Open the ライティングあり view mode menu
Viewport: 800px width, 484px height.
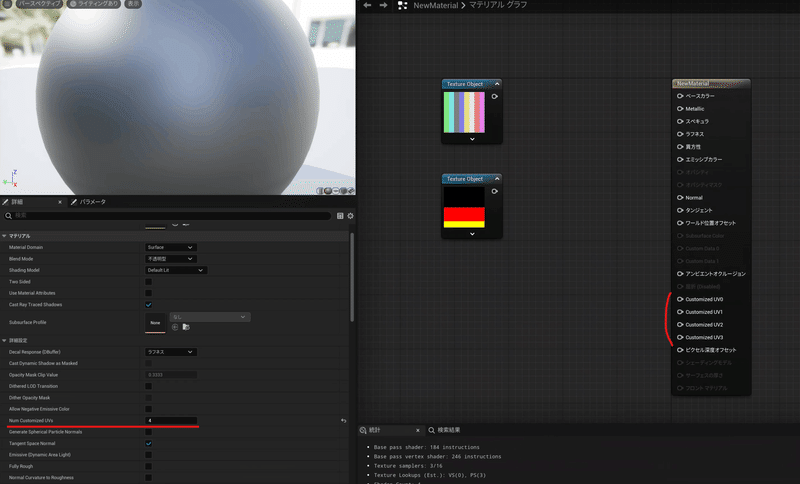[x=94, y=4]
